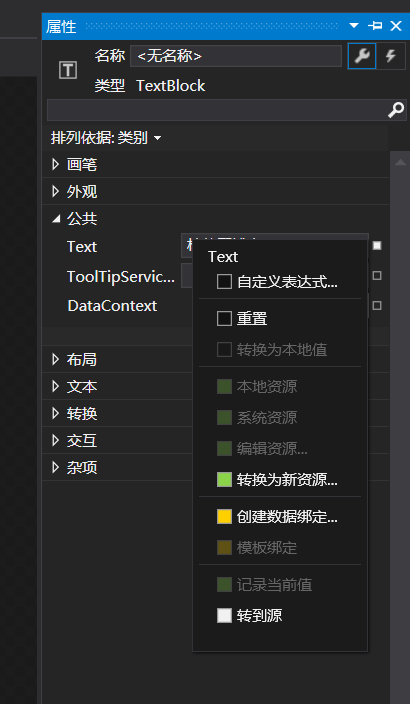Switch to the lightning bolt Events view
Image resolution: width=410 pixels, height=704 pixels.
(391, 56)
